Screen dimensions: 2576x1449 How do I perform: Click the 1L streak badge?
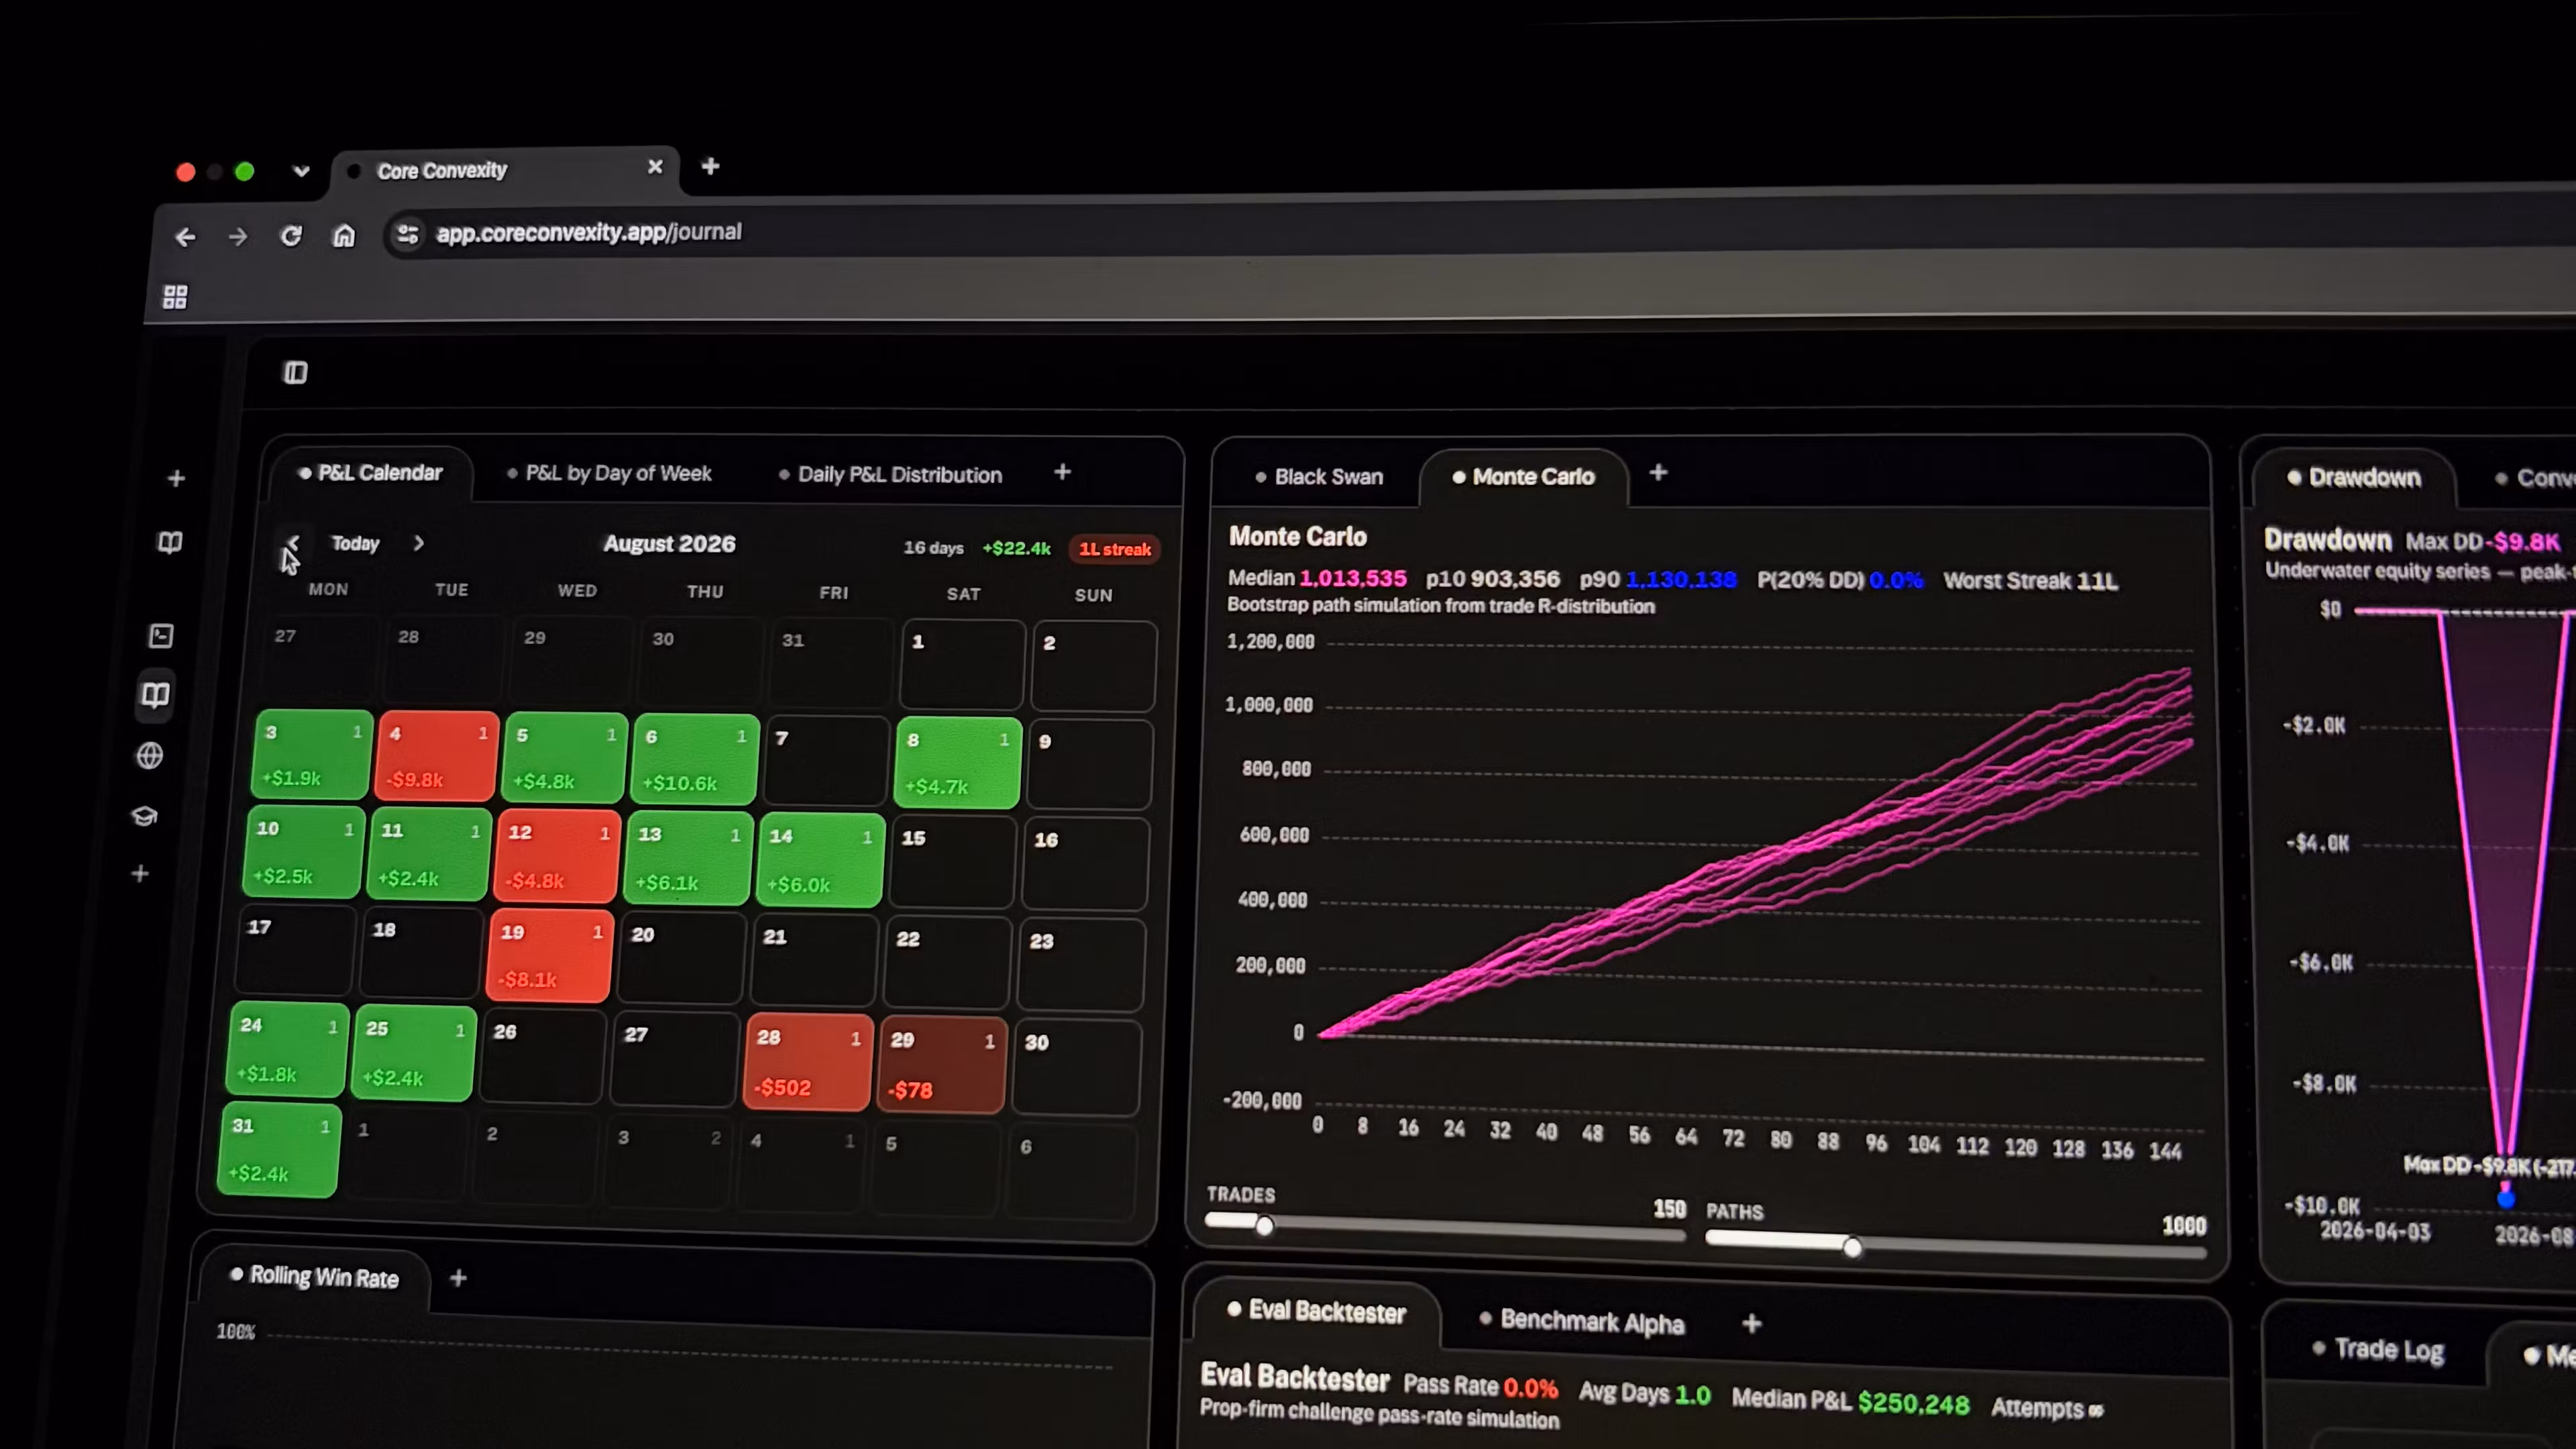1114,549
